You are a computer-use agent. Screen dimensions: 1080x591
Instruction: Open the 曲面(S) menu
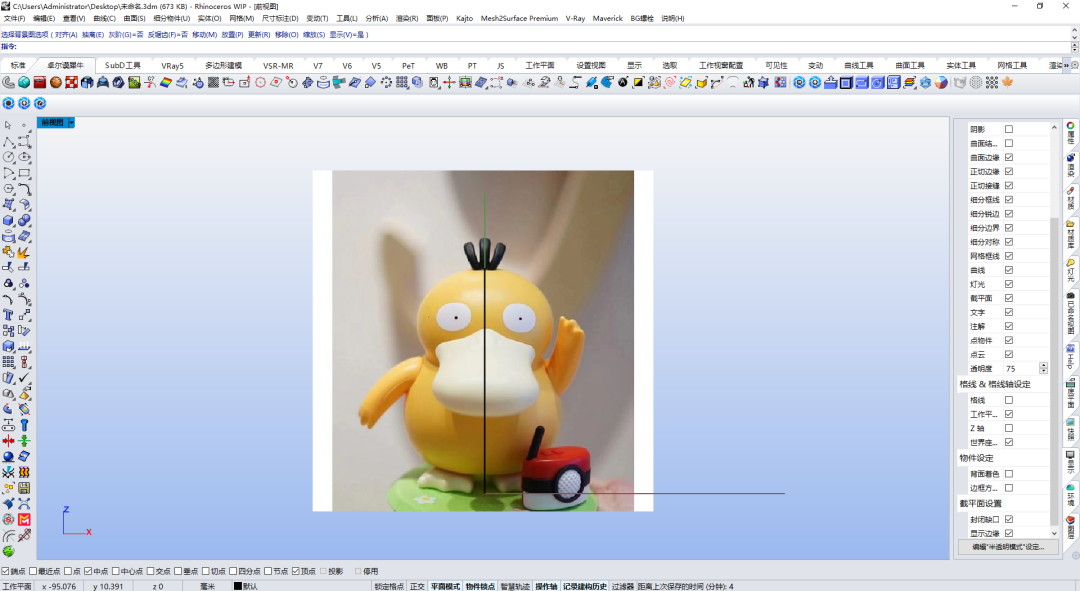click(134, 19)
